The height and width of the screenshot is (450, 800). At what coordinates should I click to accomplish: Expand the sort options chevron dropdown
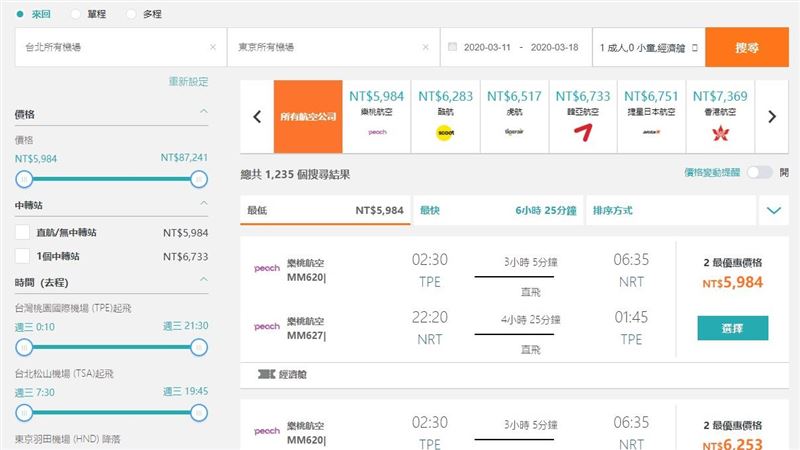pos(774,210)
